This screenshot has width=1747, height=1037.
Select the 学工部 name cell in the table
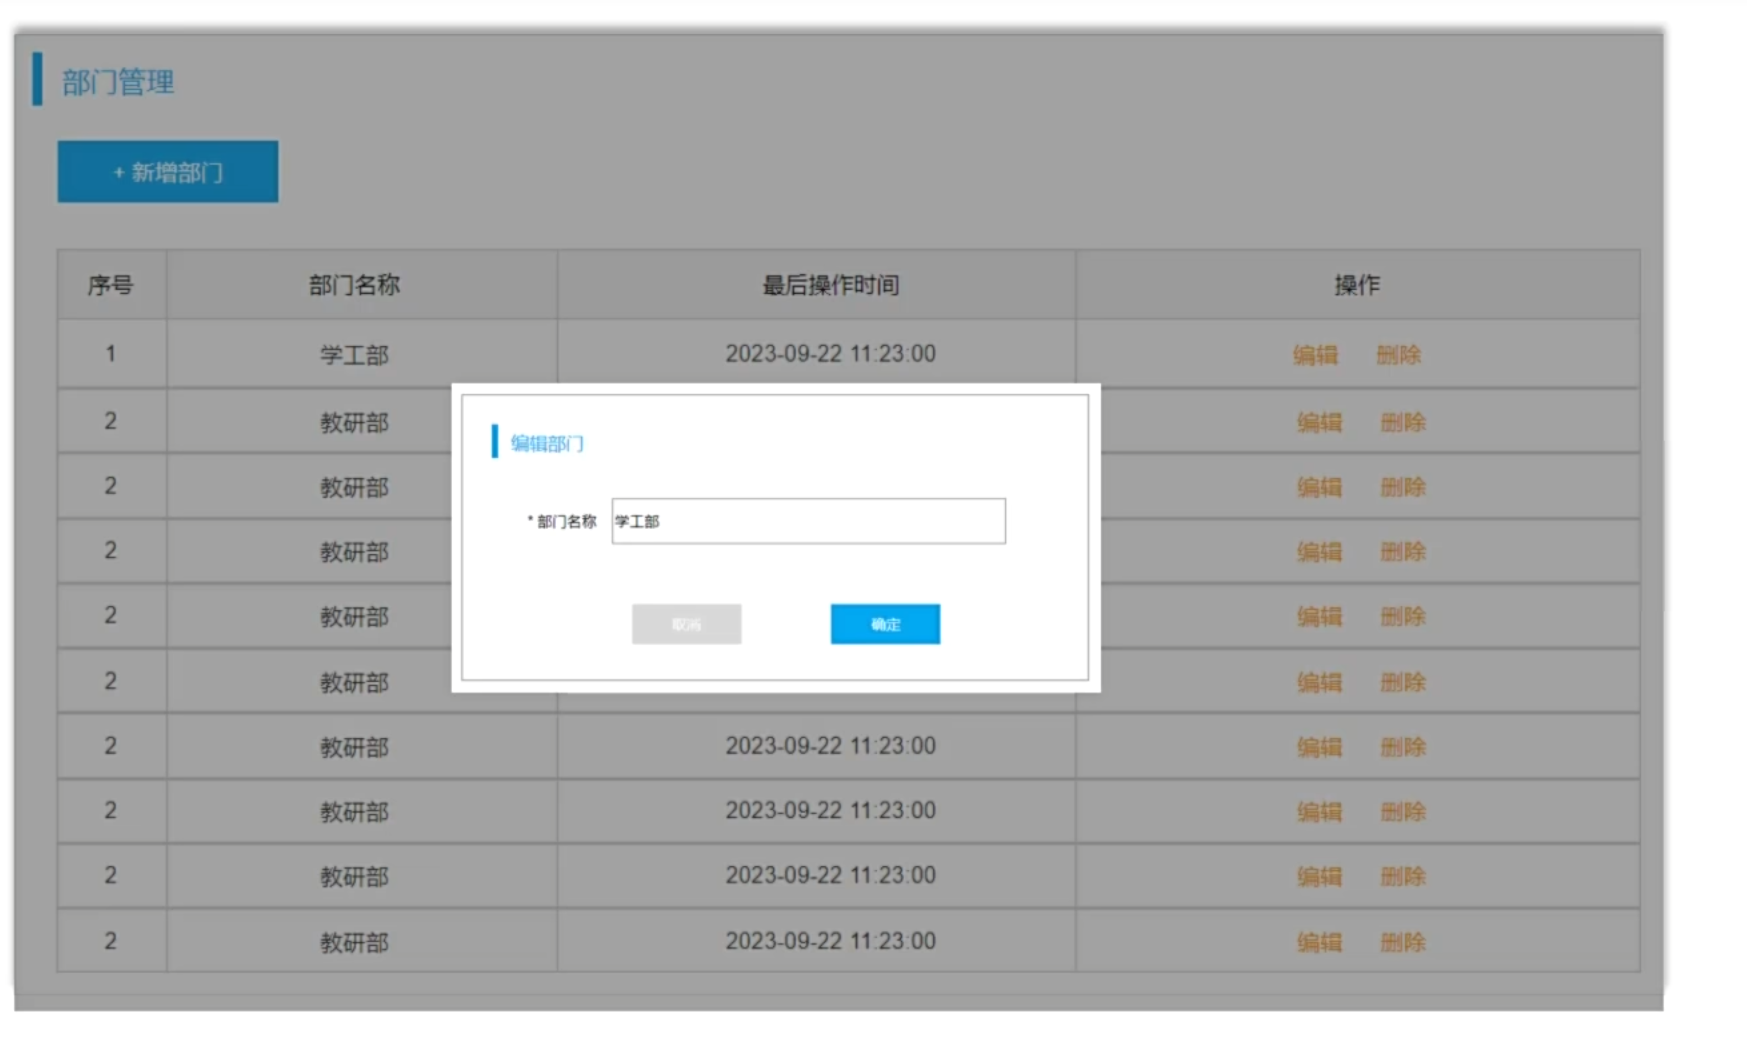(354, 355)
